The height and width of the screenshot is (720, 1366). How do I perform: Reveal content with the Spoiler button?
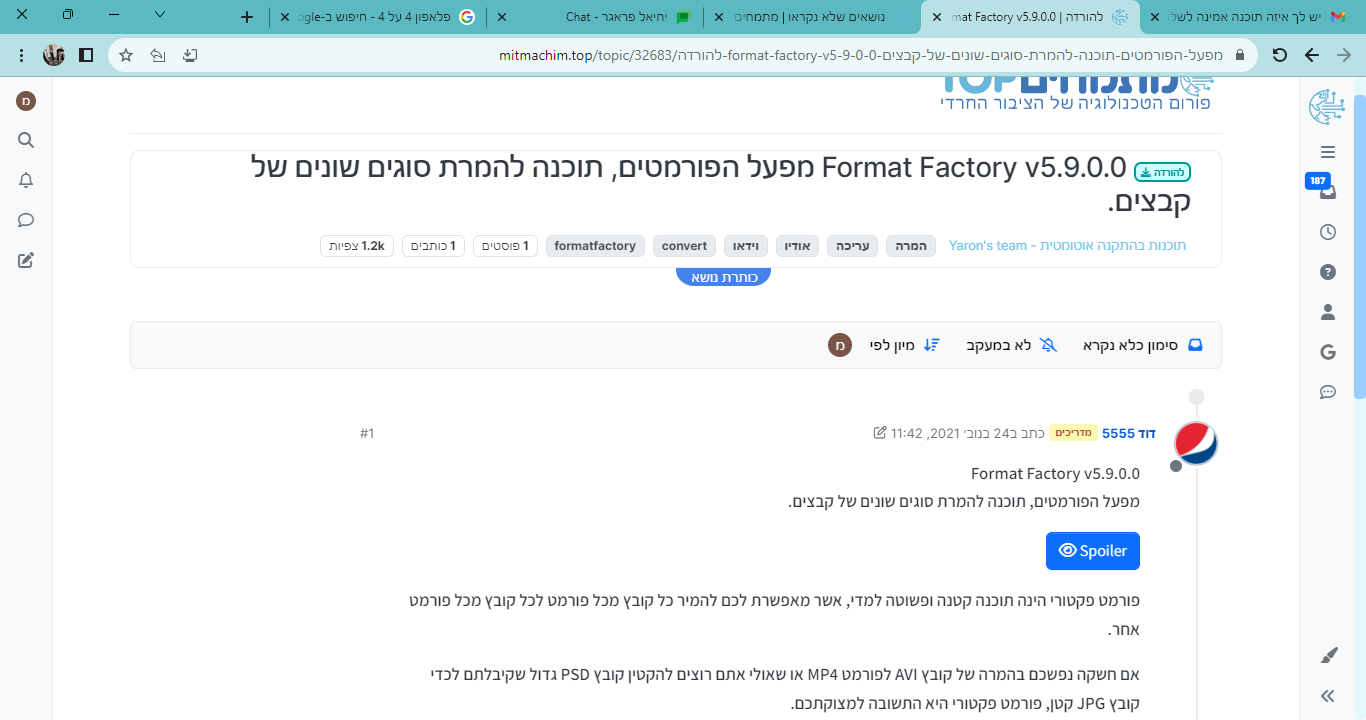[1093, 551]
